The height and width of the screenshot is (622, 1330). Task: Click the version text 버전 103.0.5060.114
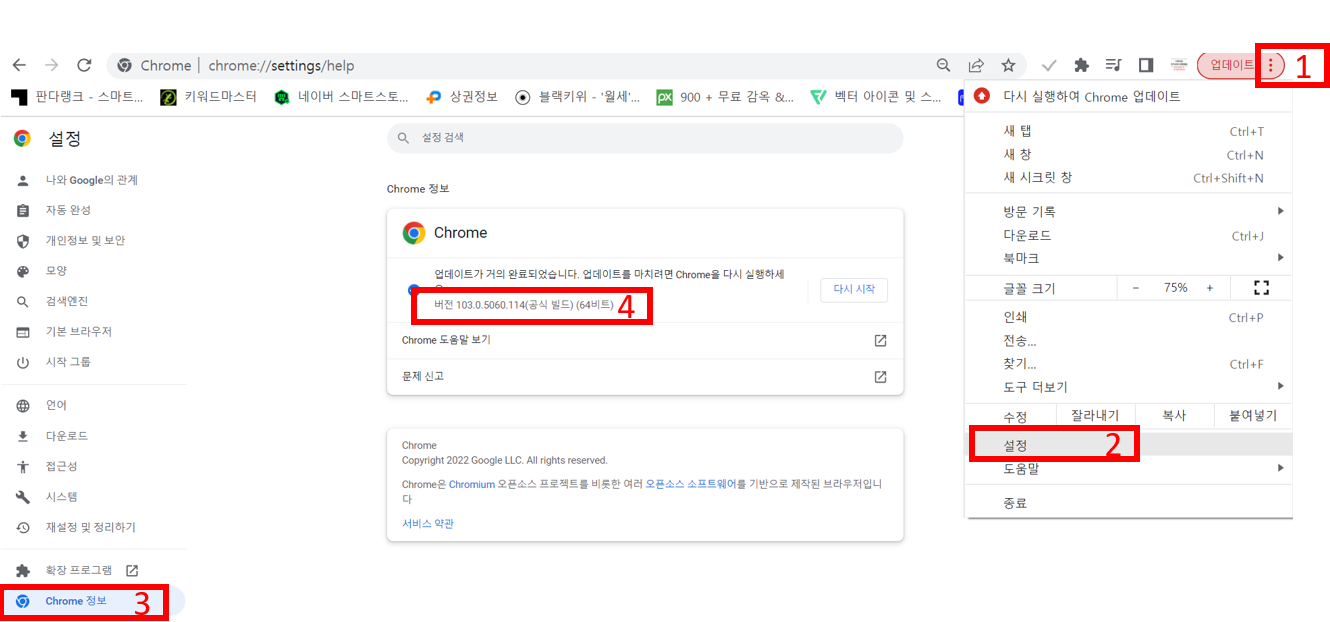tap(524, 304)
